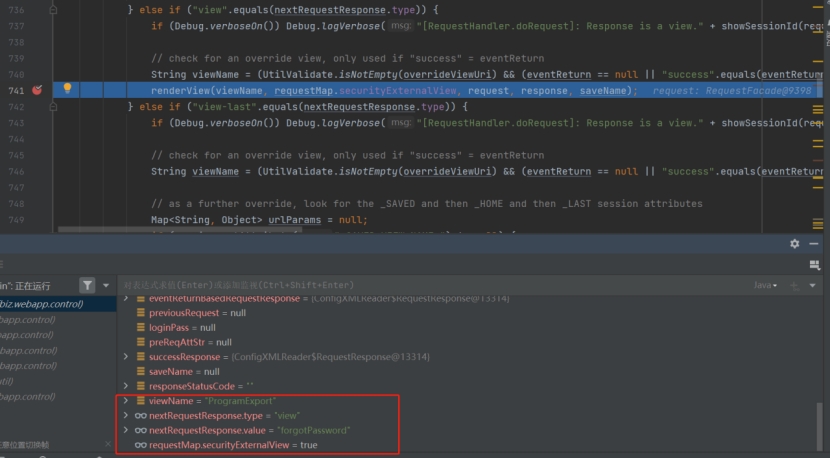Click the lightbulb intention icon on line 741
Image resolution: width=830 pixels, height=458 pixels.
[x=67, y=88]
